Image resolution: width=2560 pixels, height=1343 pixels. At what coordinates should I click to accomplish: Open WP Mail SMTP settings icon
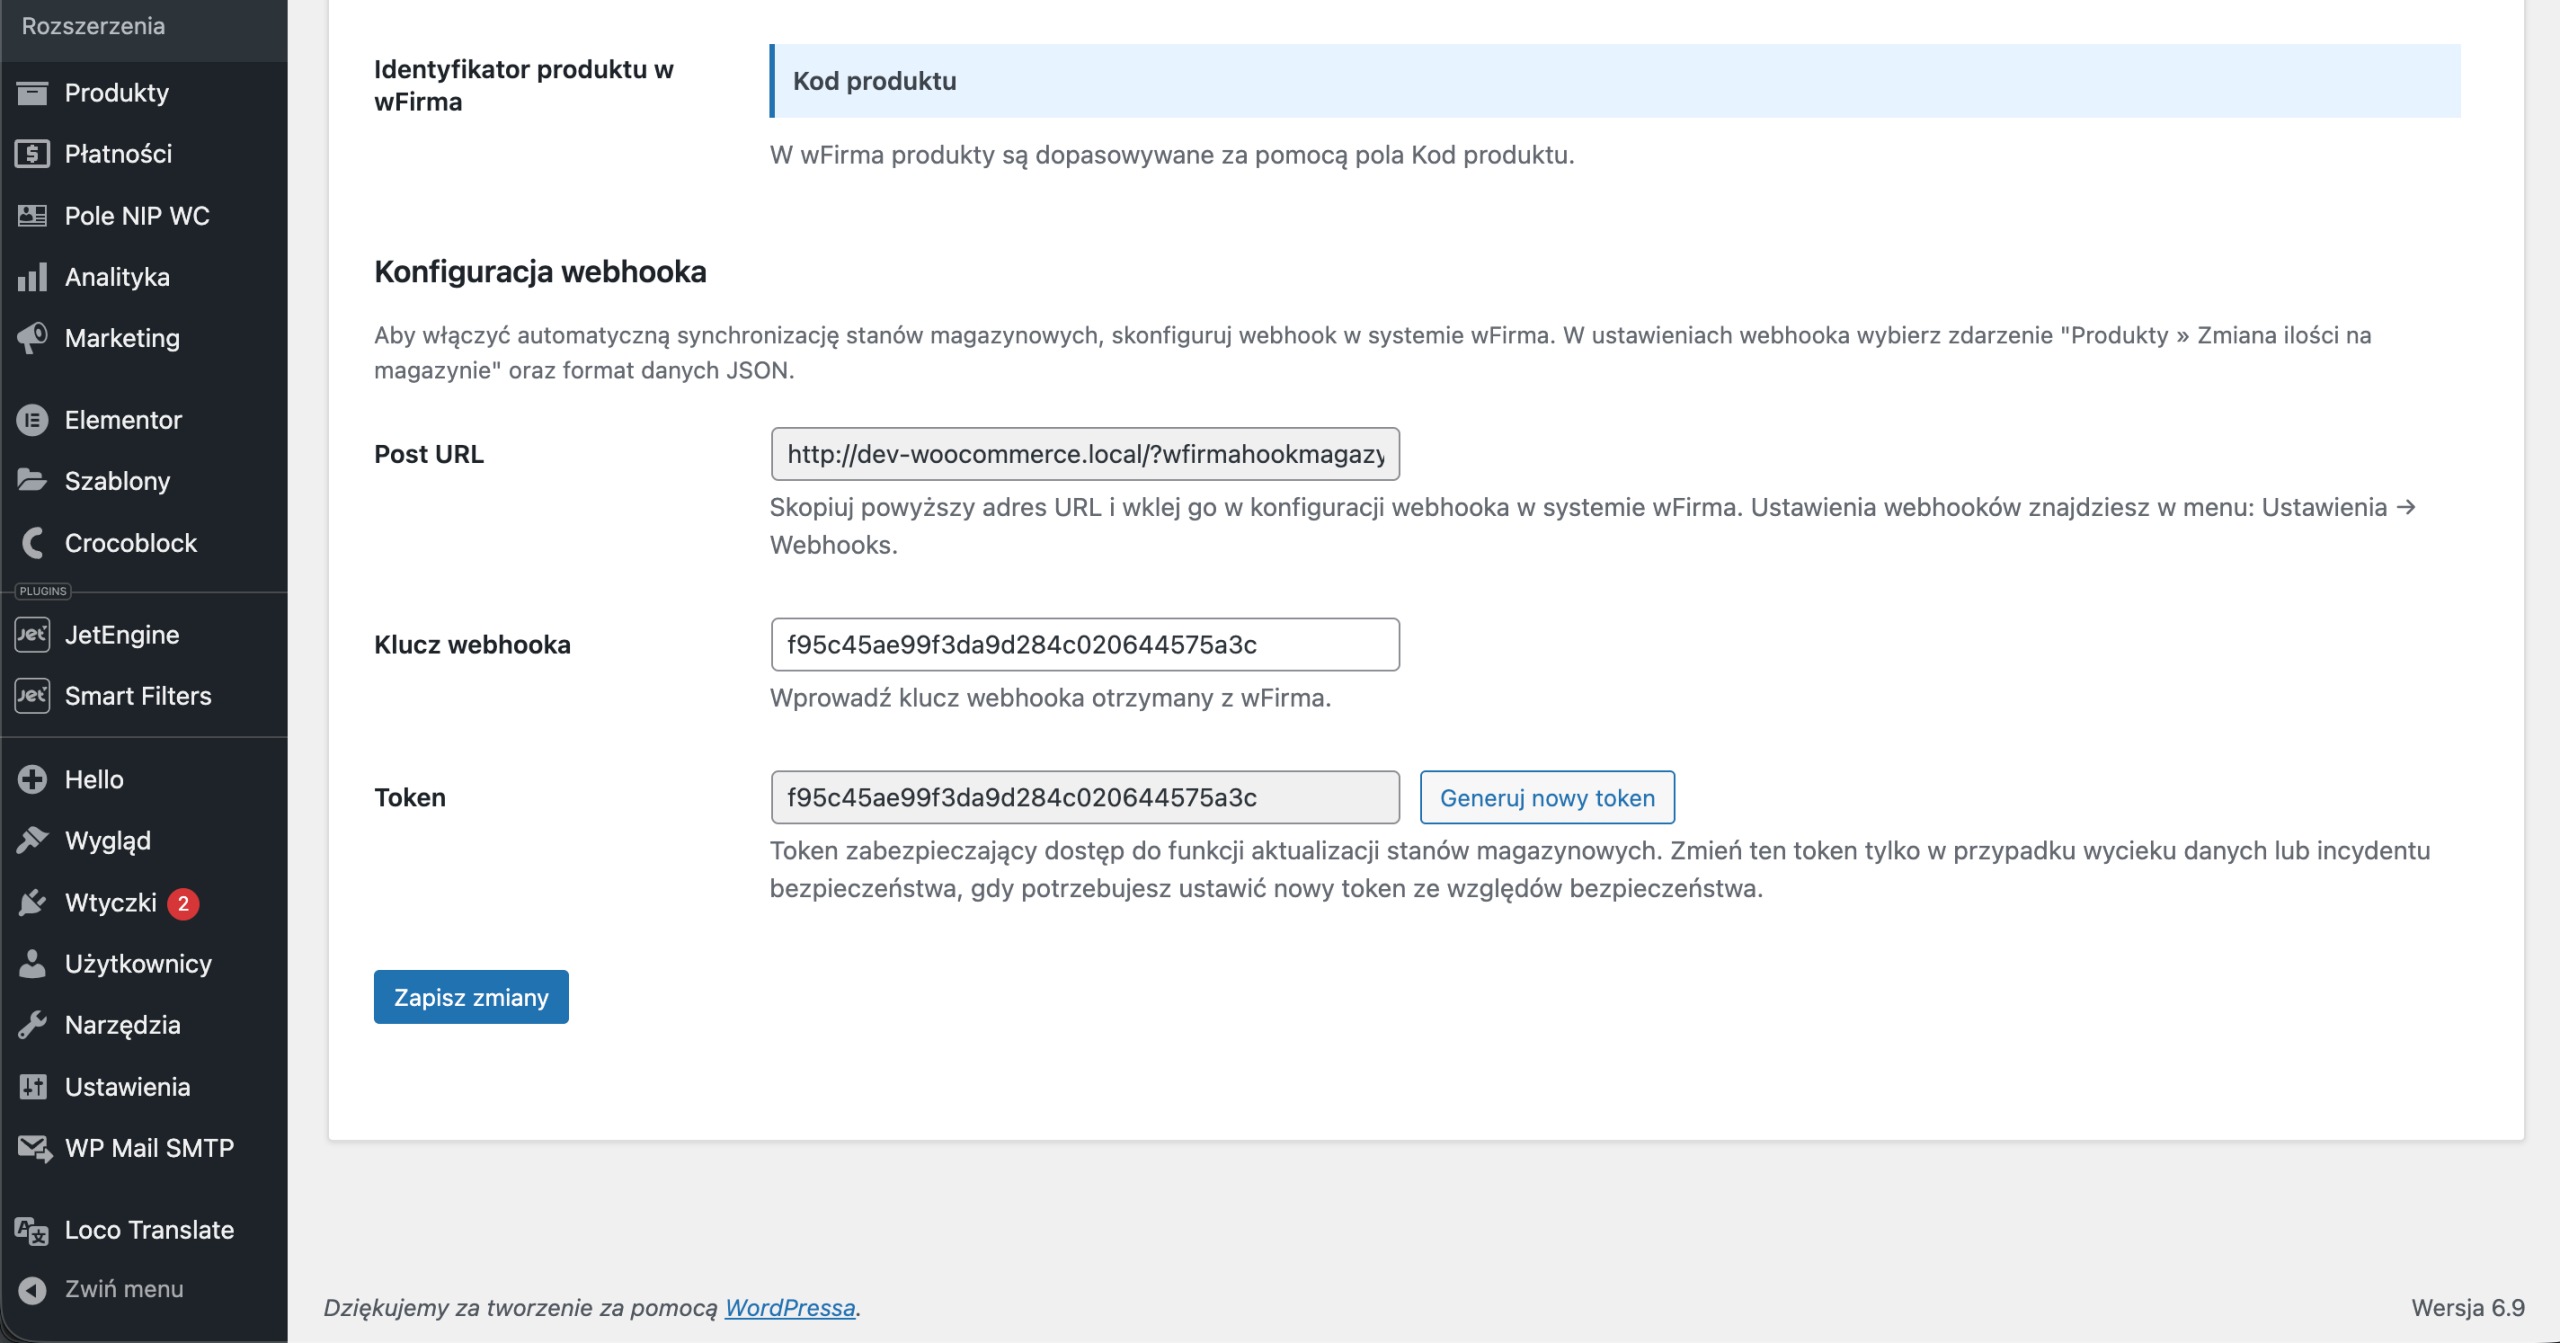(33, 1148)
